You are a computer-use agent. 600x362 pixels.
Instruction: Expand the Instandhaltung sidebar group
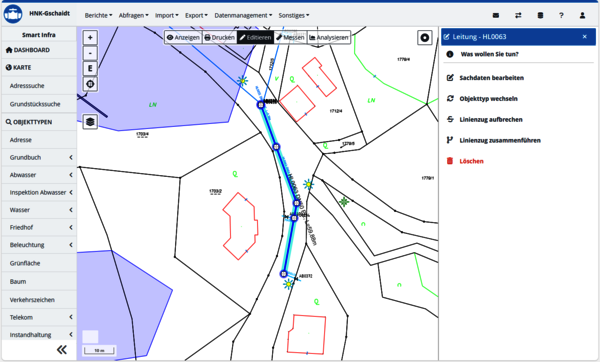click(39, 335)
